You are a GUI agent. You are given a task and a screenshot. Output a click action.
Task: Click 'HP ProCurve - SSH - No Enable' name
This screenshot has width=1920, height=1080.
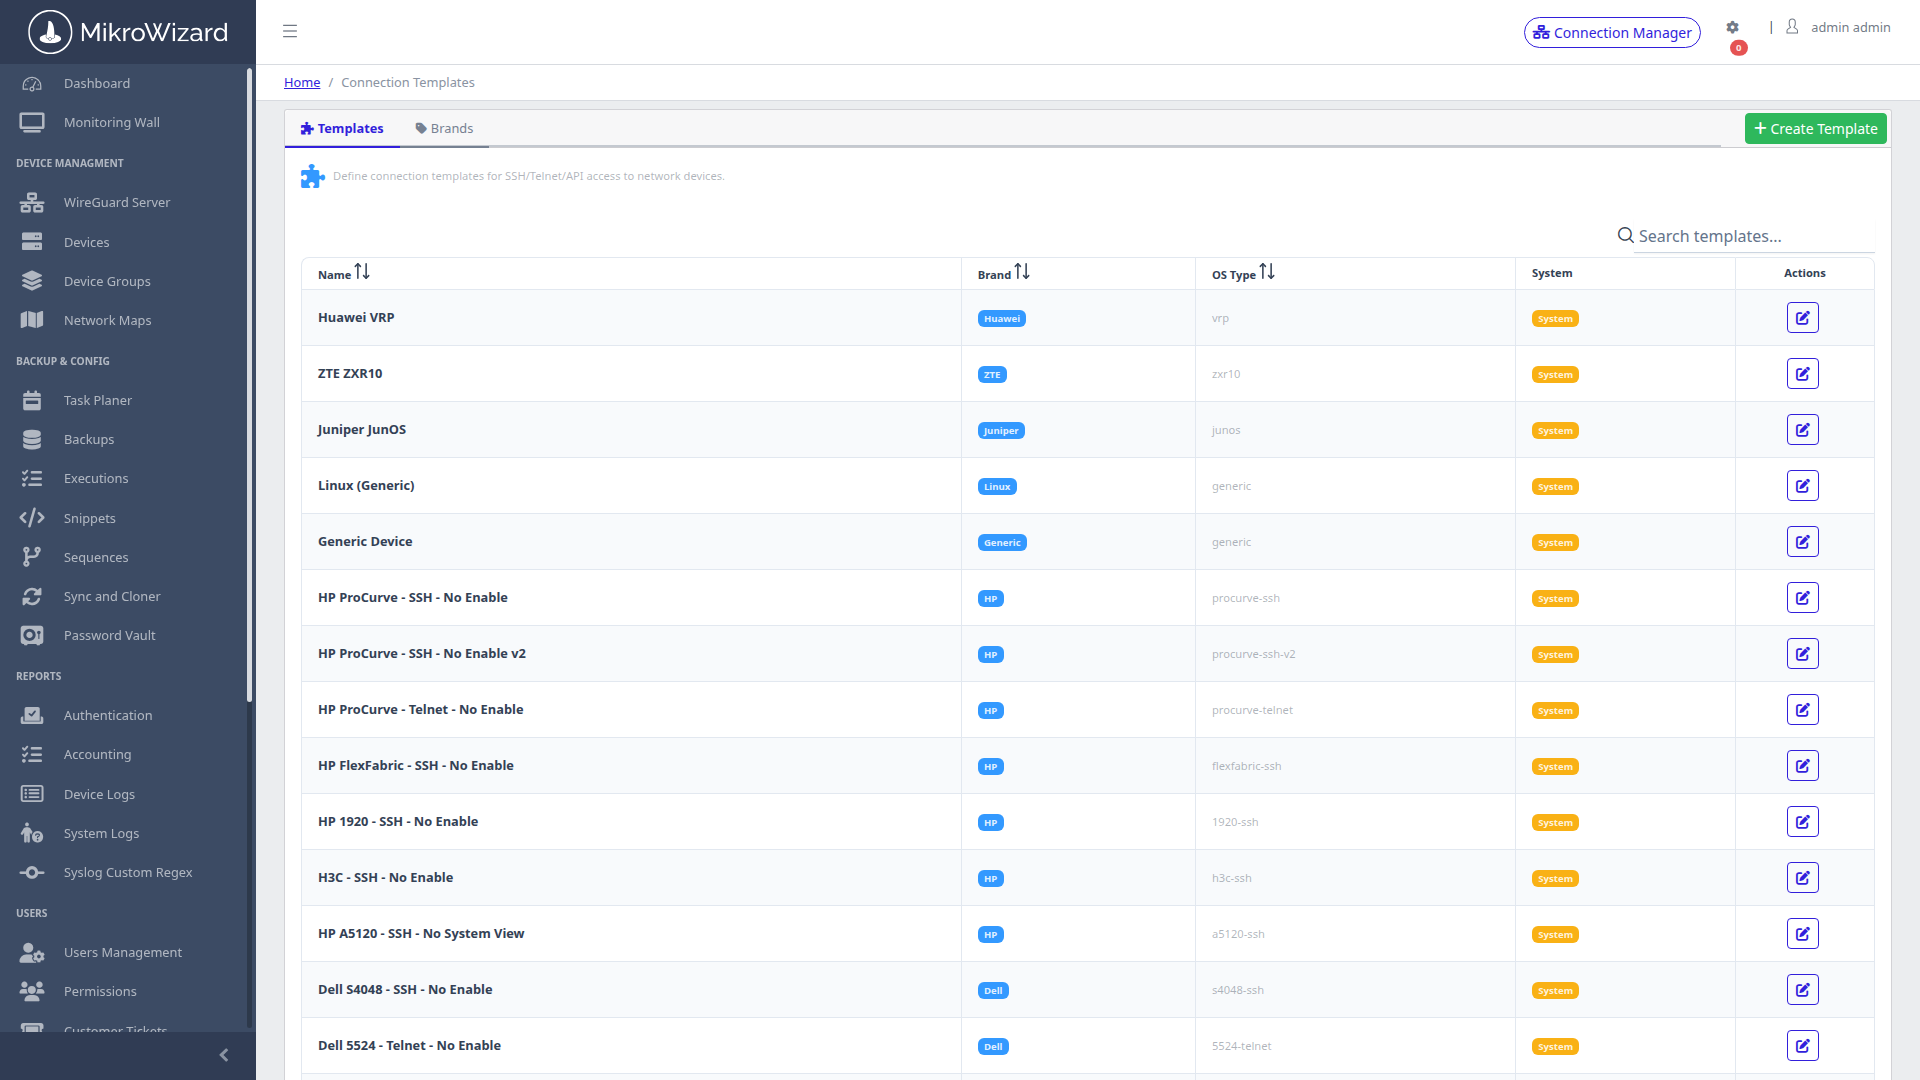tap(413, 597)
